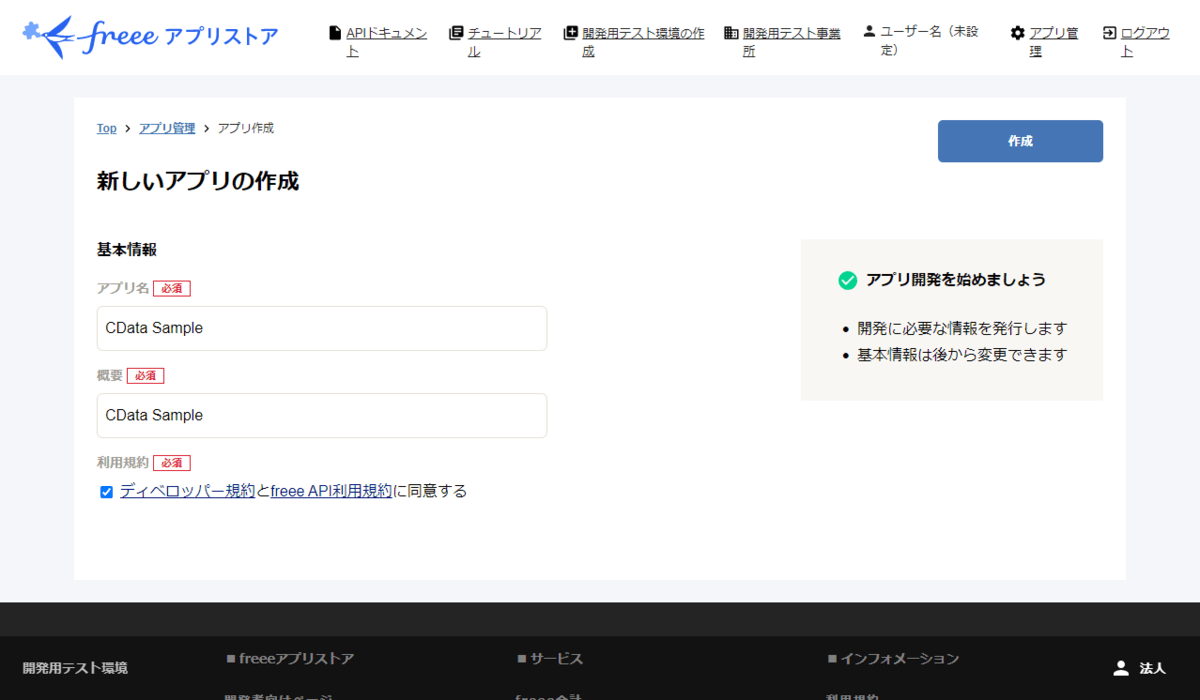This screenshot has height=700, width=1200.
Task: Click the test office building icon
Action: [732, 33]
